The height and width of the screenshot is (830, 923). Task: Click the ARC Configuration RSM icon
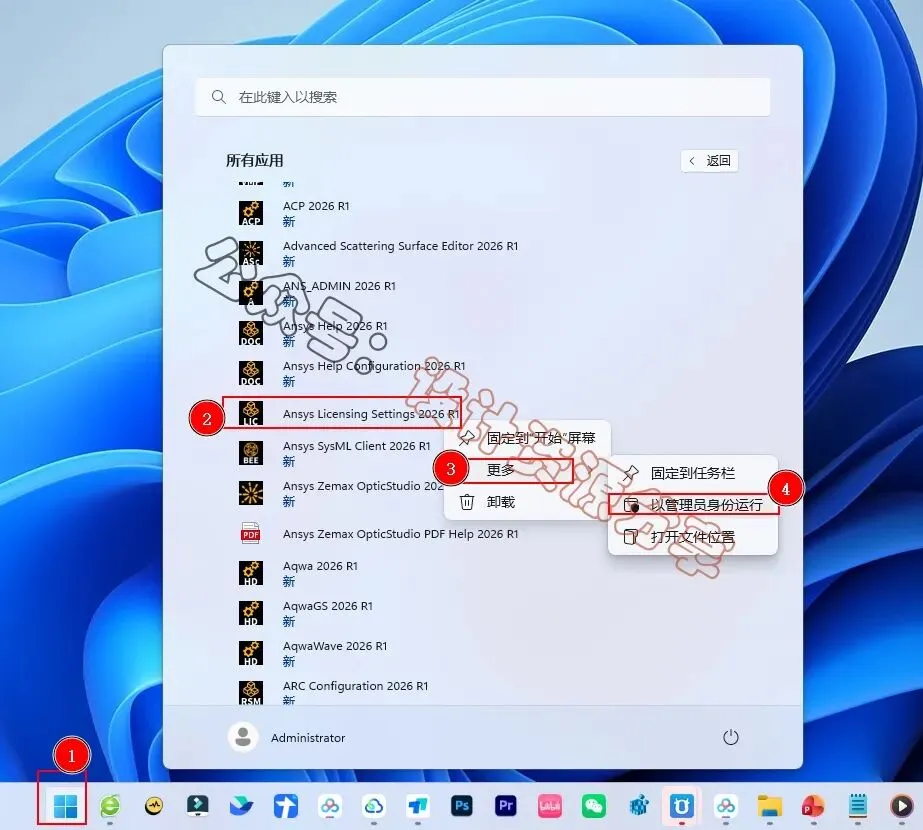251,693
